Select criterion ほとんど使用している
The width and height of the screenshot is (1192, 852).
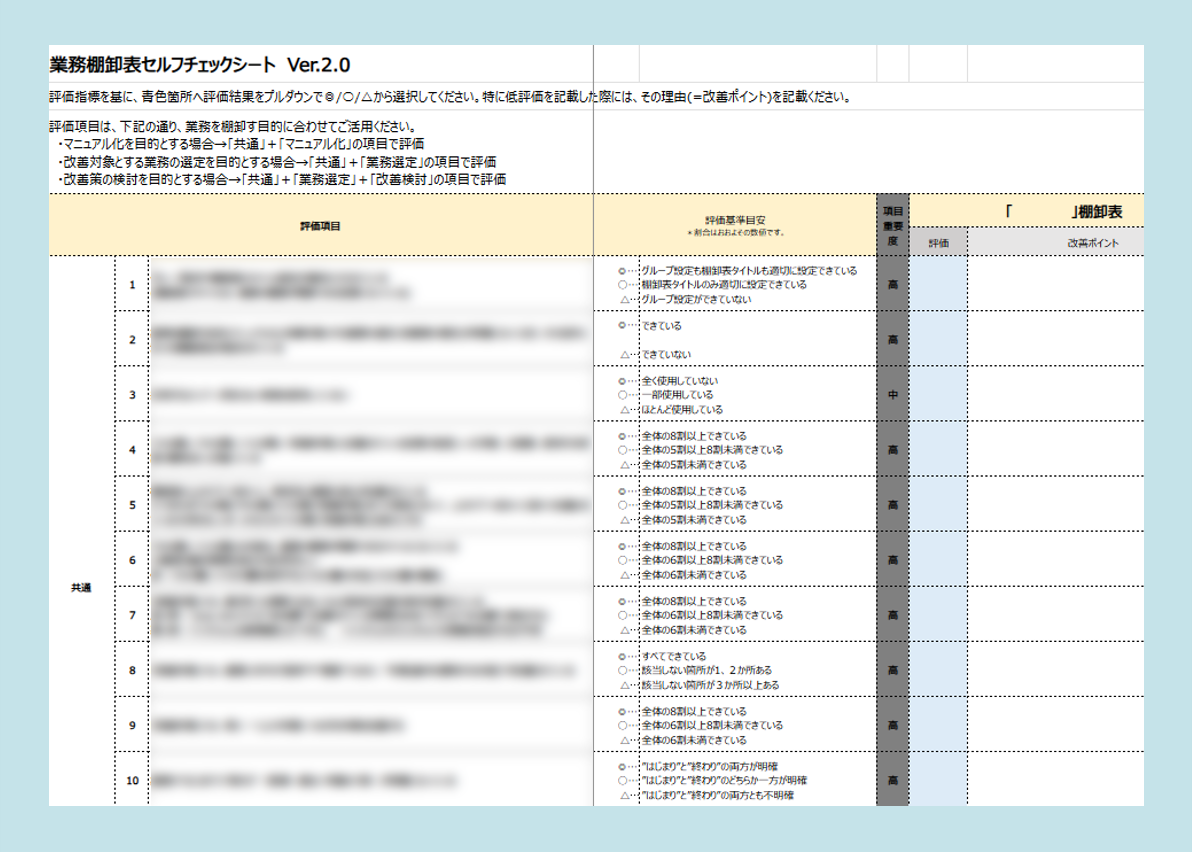(681, 409)
